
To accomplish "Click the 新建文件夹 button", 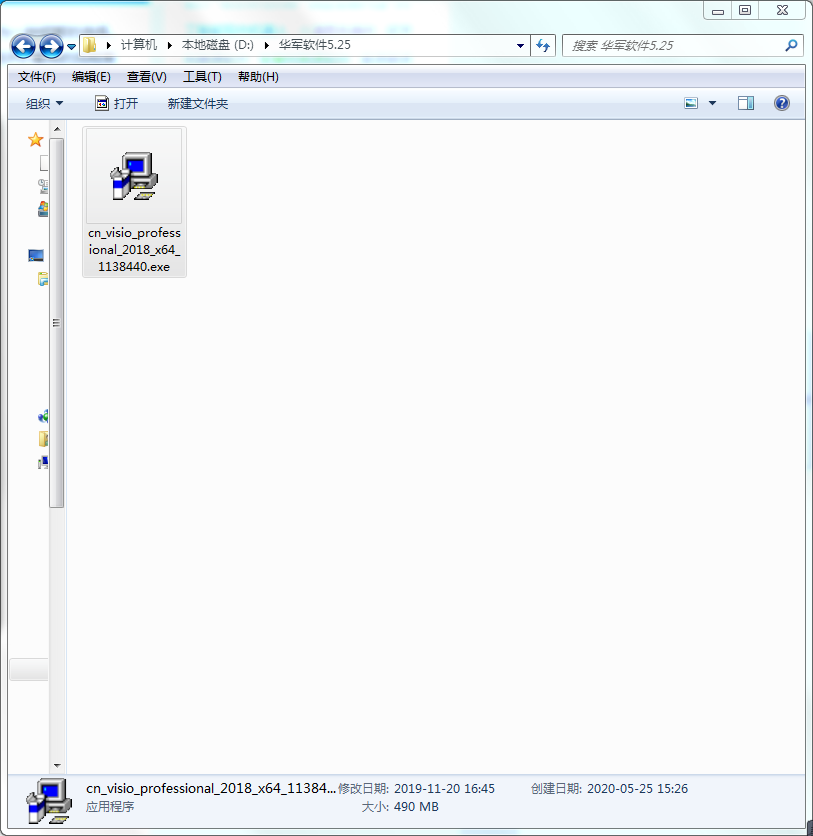I will (x=197, y=102).
